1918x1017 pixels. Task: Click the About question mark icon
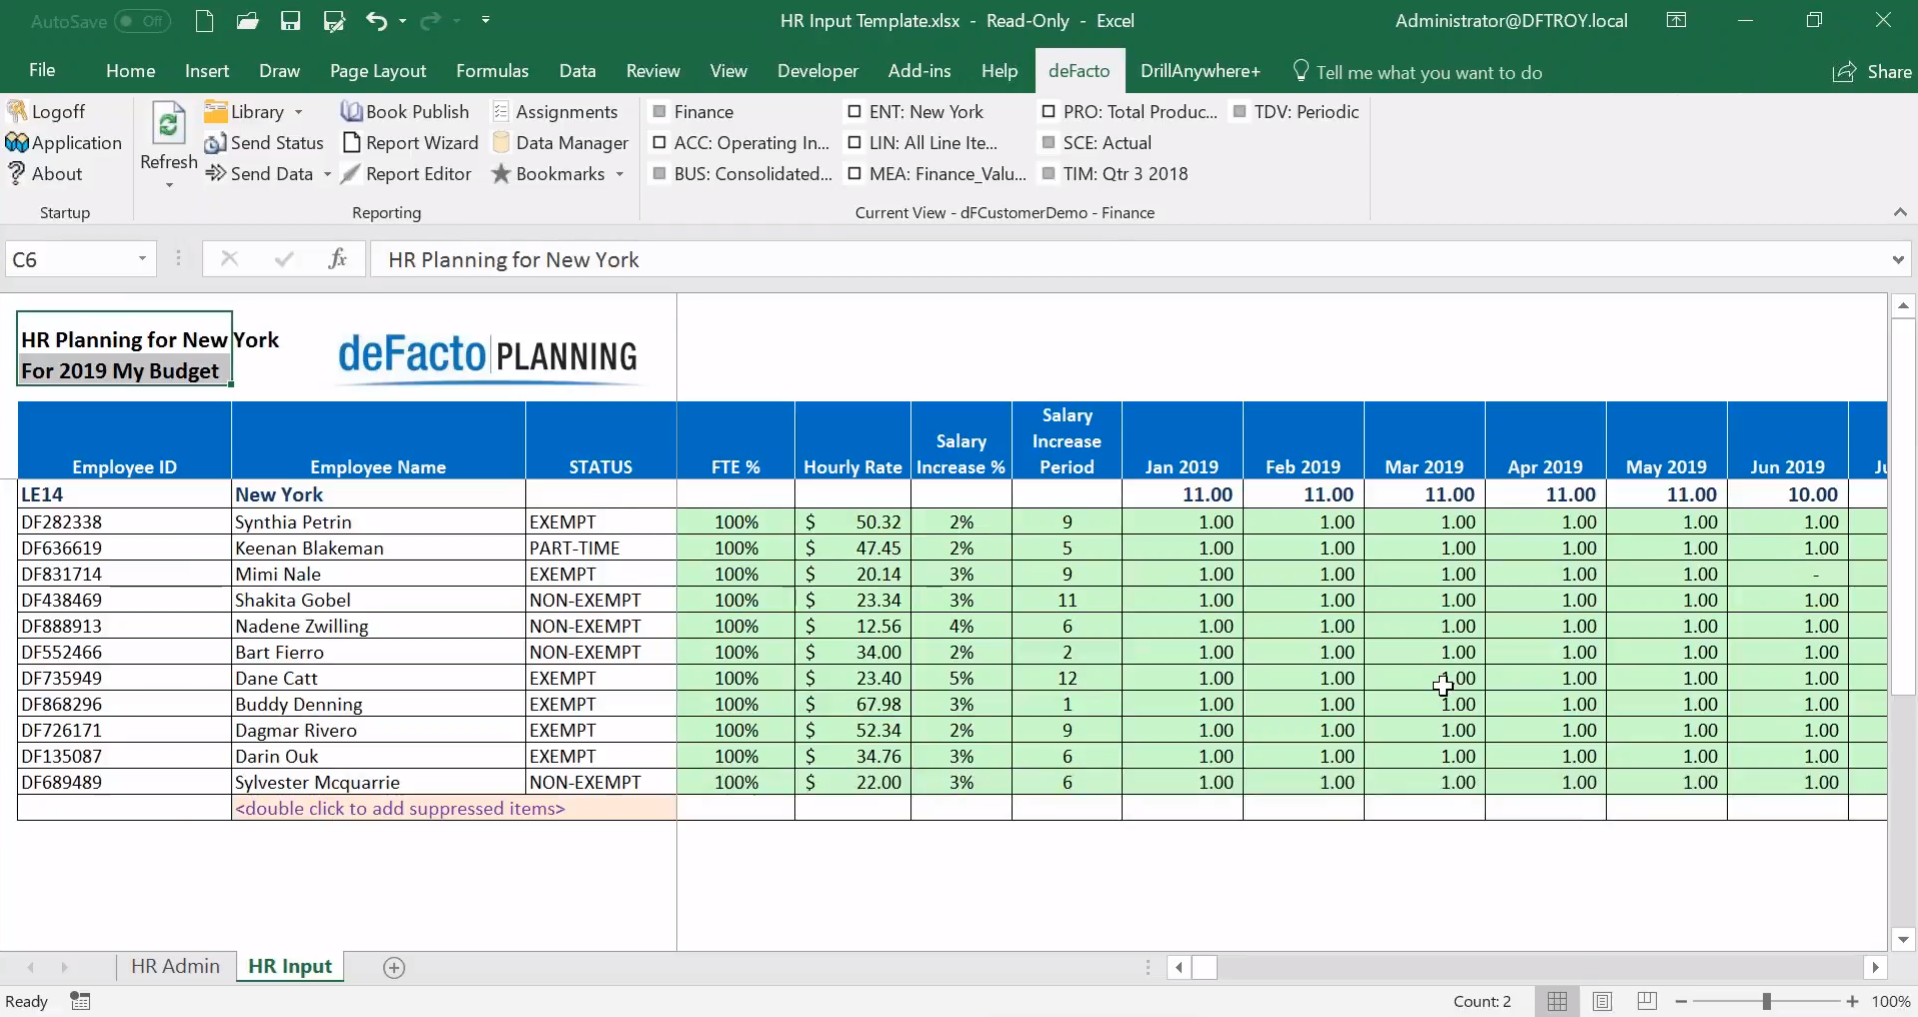pos(17,174)
